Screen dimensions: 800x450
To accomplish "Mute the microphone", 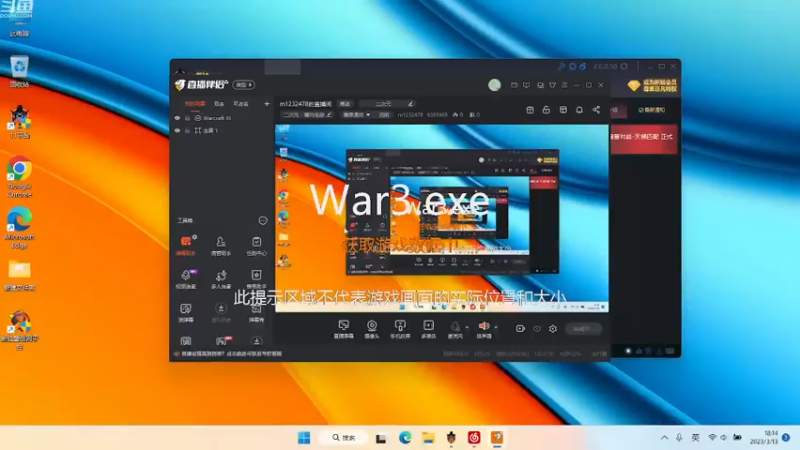I will pos(455,329).
